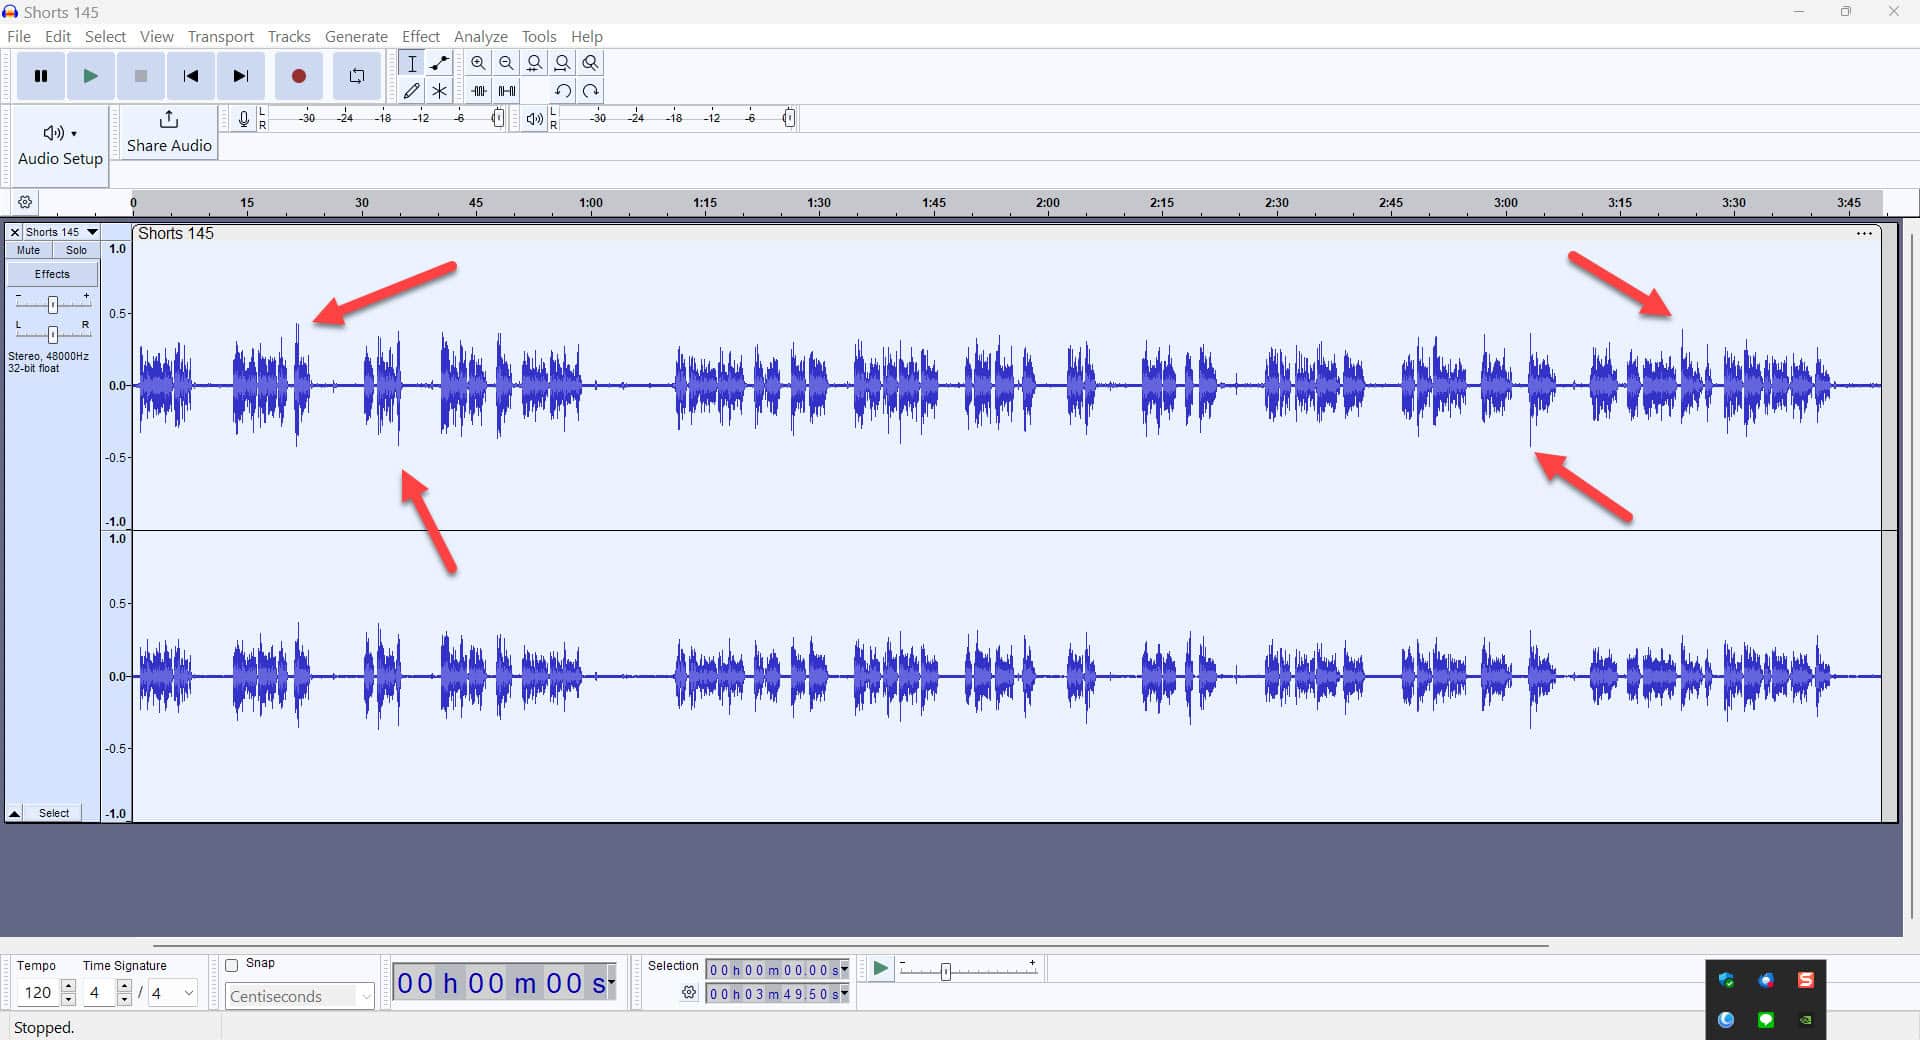The width and height of the screenshot is (1920, 1040).
Task: Open the Shorts 145 track name dropdown
Action: 91,232
